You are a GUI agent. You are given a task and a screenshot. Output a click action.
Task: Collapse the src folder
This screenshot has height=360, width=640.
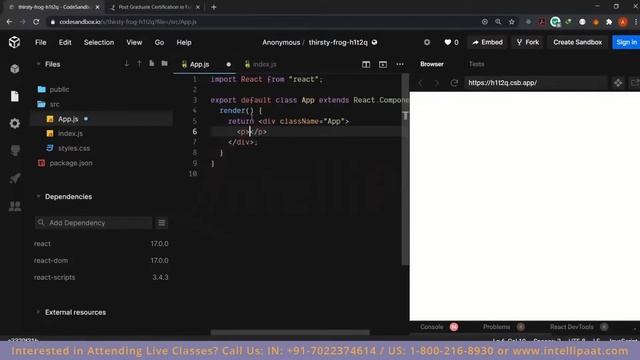coord(54,104)
